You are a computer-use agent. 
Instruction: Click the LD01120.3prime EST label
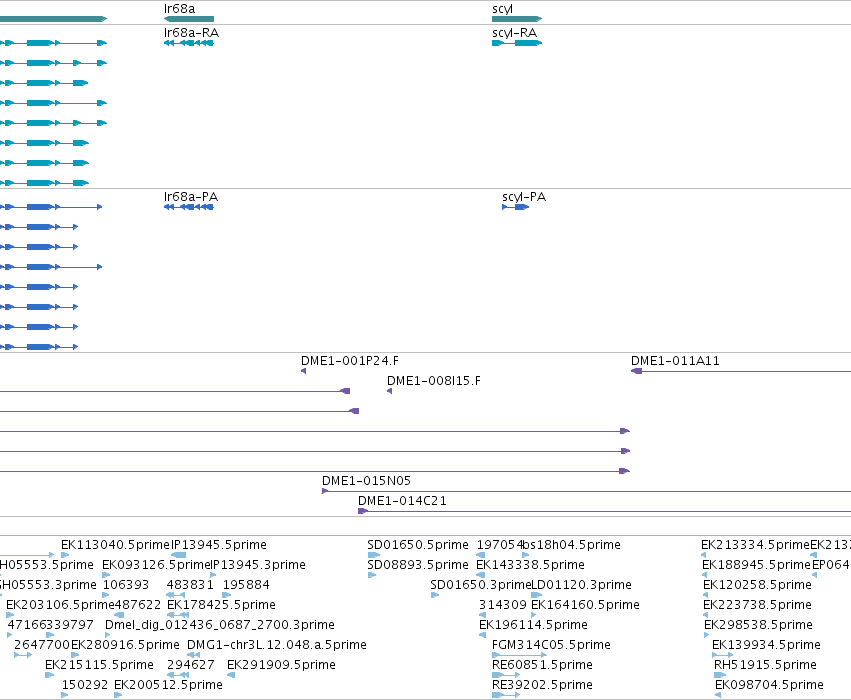point(581,584)
